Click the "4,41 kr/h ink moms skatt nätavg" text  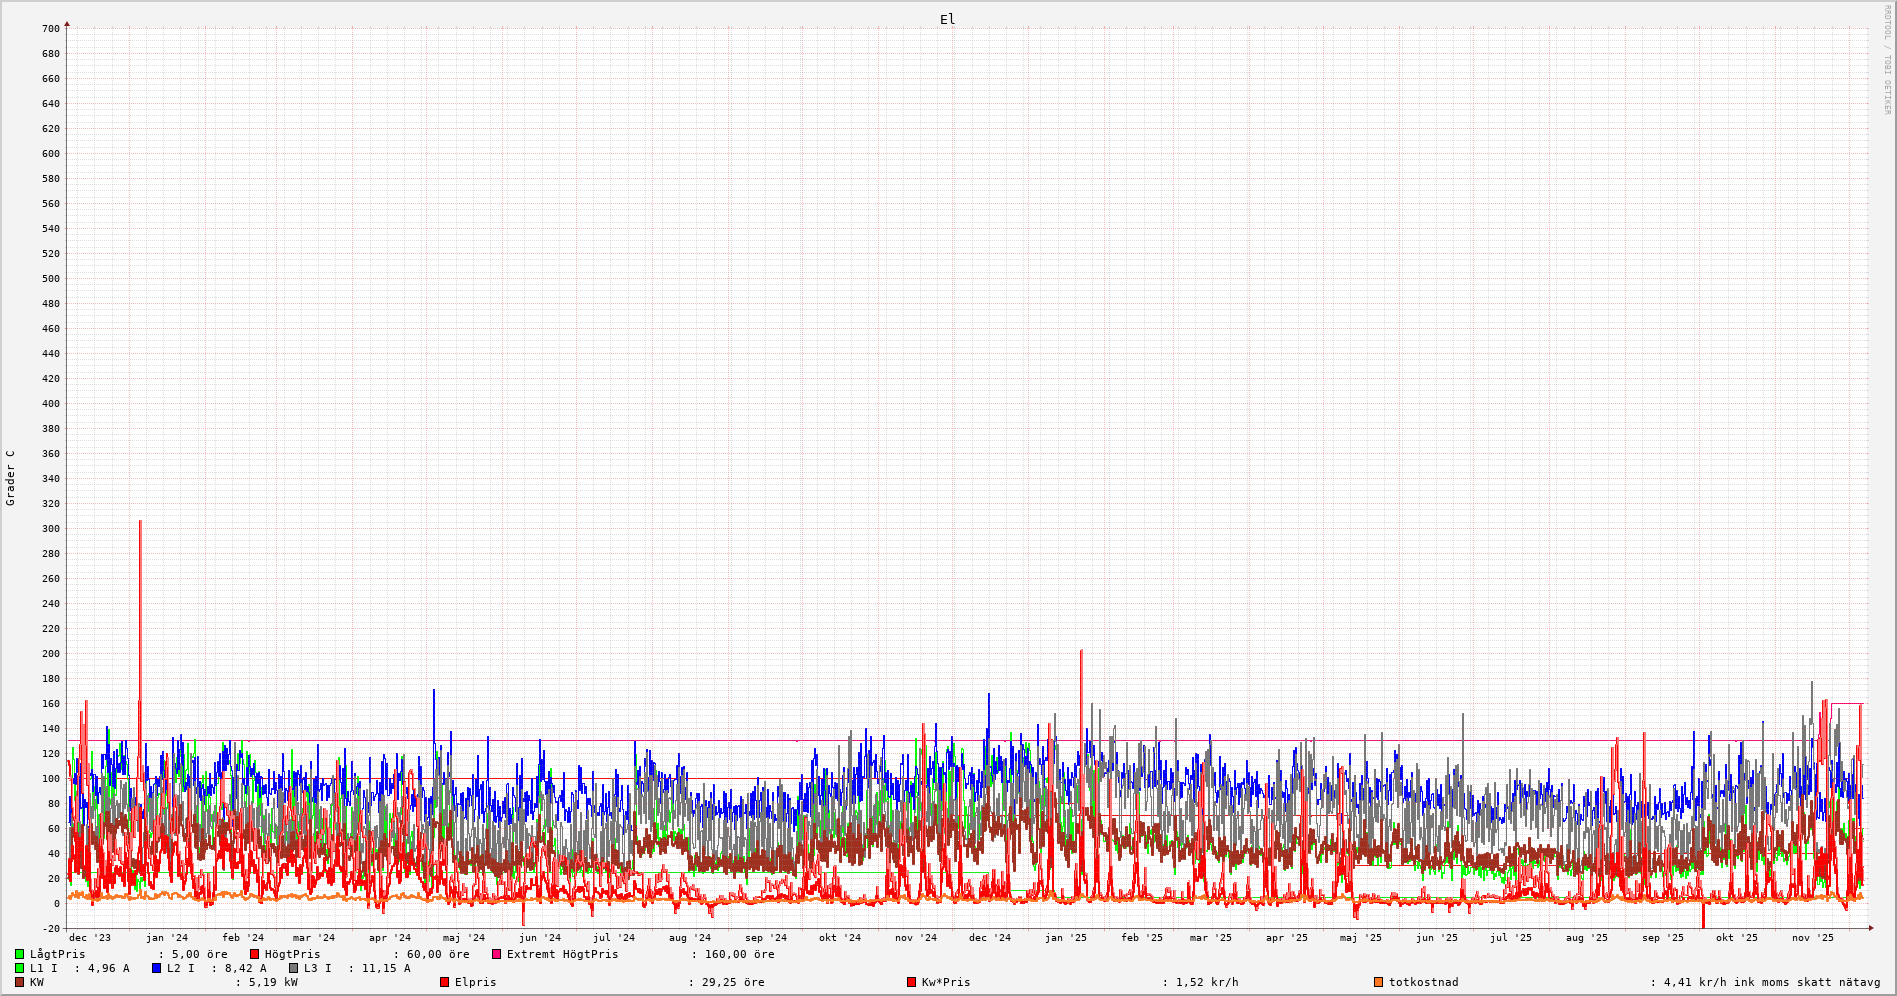point(1772,982)
